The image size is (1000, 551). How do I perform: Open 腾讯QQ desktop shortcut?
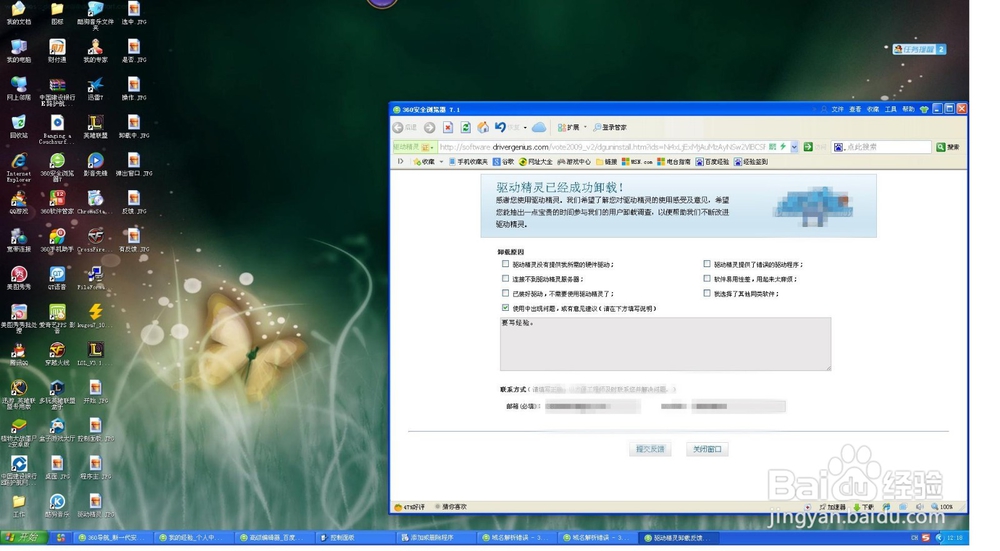coord(18,354)
